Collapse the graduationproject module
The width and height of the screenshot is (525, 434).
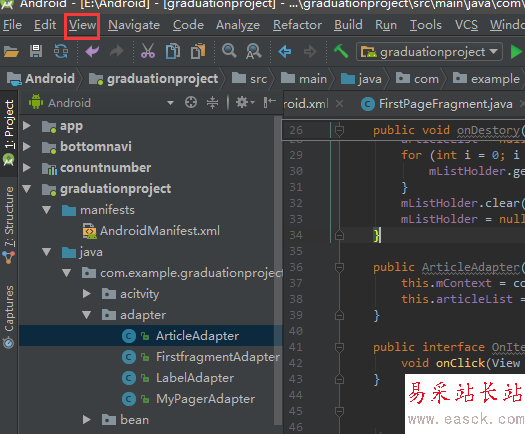(27, 189)
